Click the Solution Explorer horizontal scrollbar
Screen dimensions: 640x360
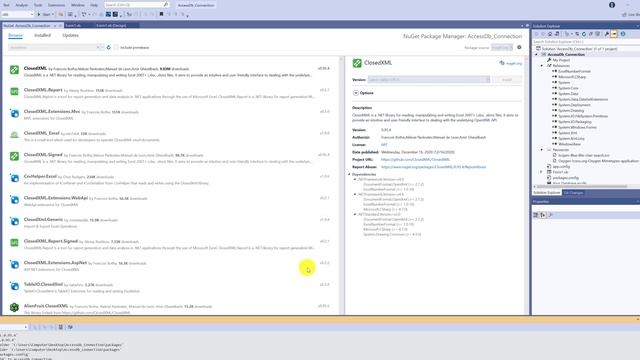click(x=582, y=187)
